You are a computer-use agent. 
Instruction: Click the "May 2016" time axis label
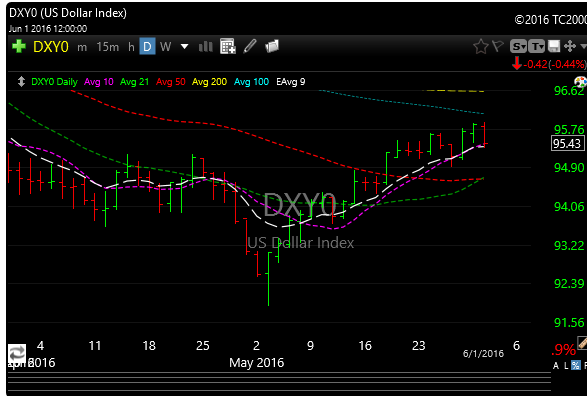point(256,363)
